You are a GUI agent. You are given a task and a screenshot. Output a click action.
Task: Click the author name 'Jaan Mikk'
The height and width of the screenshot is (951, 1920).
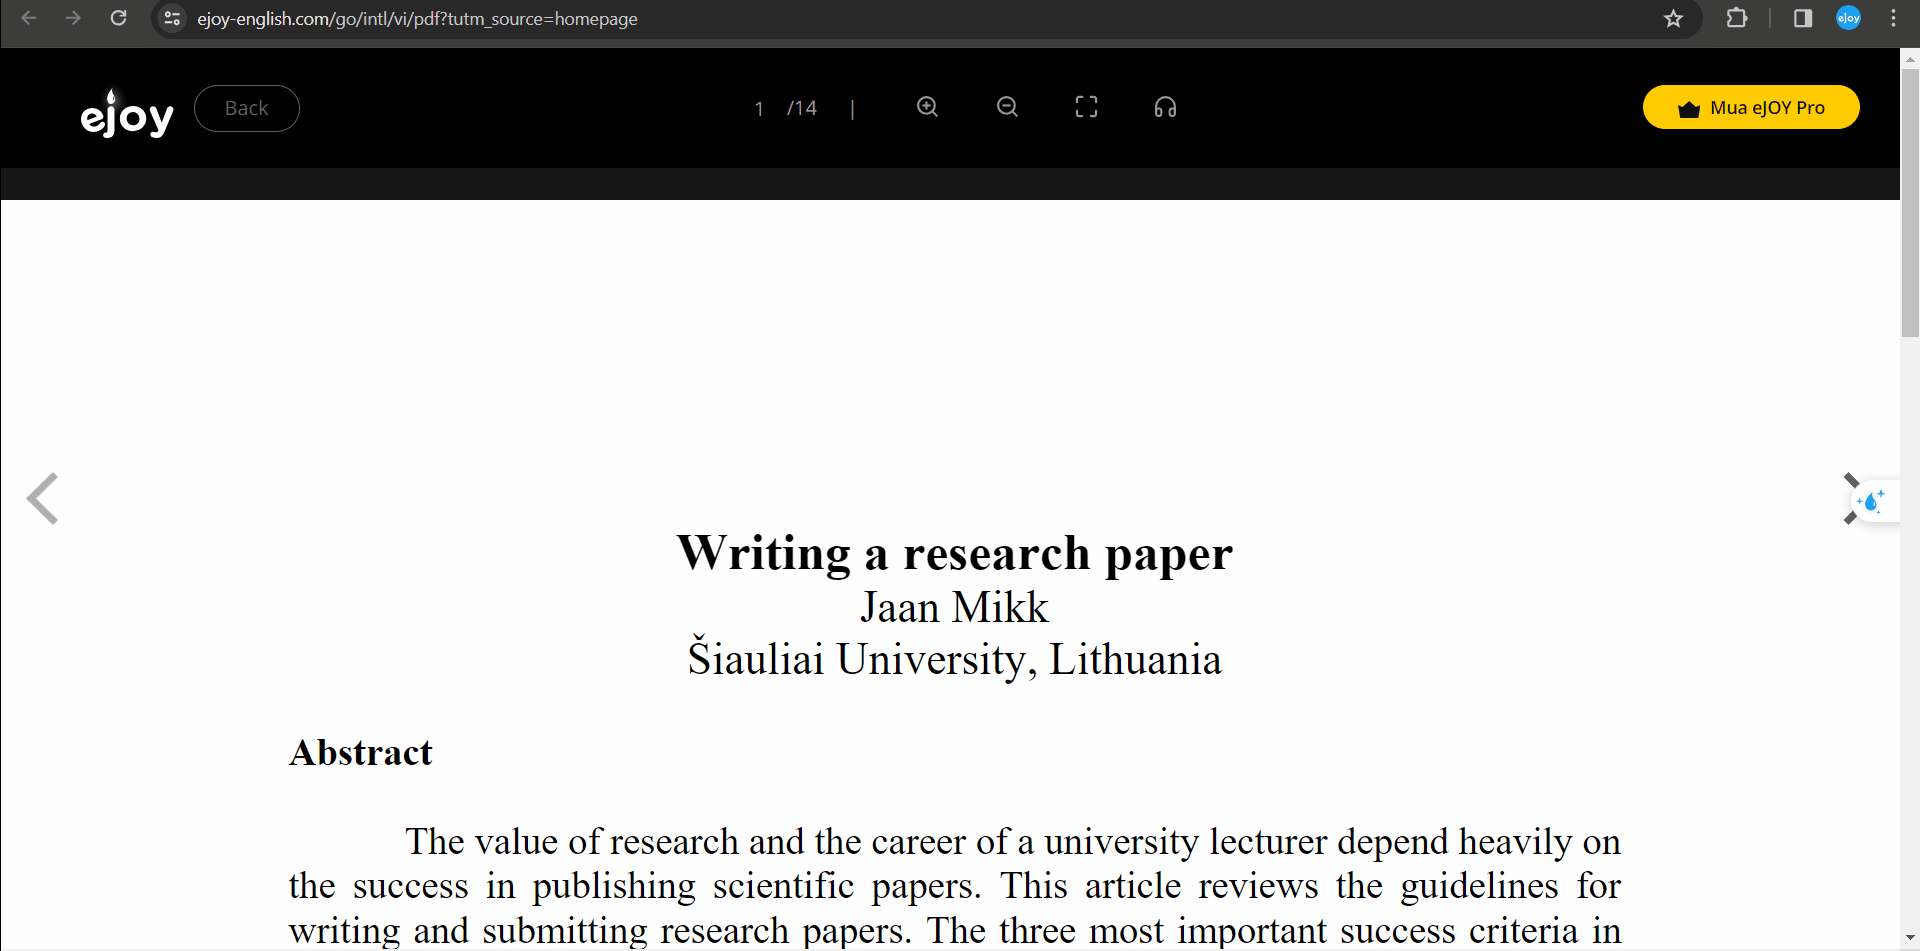pyautogui.click(x=955, y=607)
